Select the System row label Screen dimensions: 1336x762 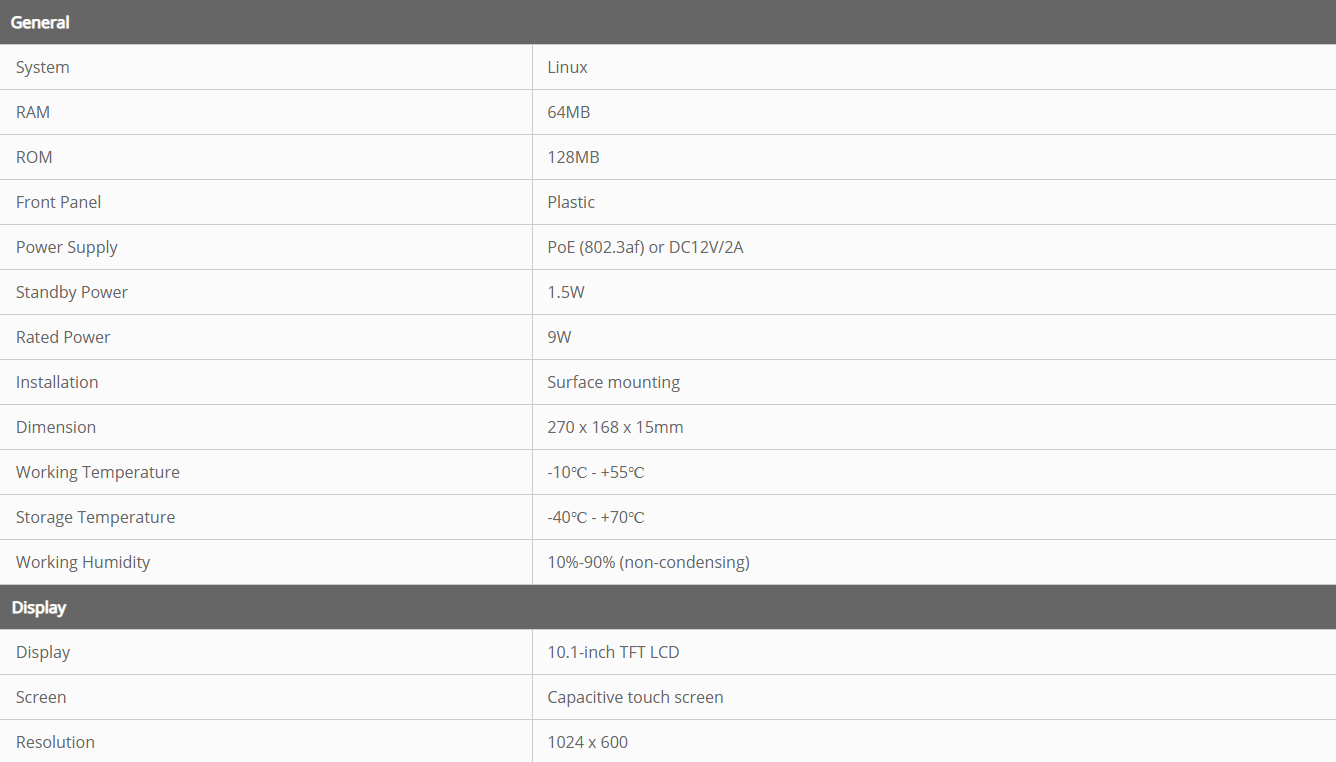[x=43, y=67]
